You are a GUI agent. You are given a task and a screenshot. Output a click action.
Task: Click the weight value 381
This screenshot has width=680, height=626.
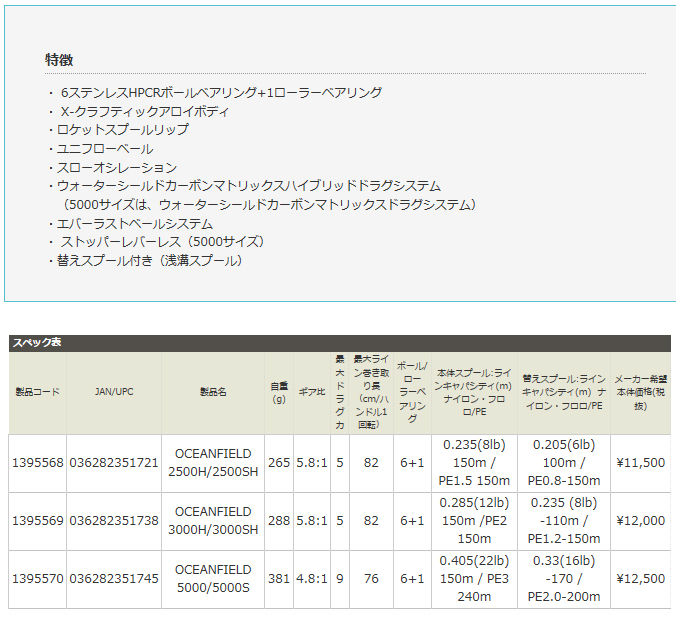click(279, 579)
